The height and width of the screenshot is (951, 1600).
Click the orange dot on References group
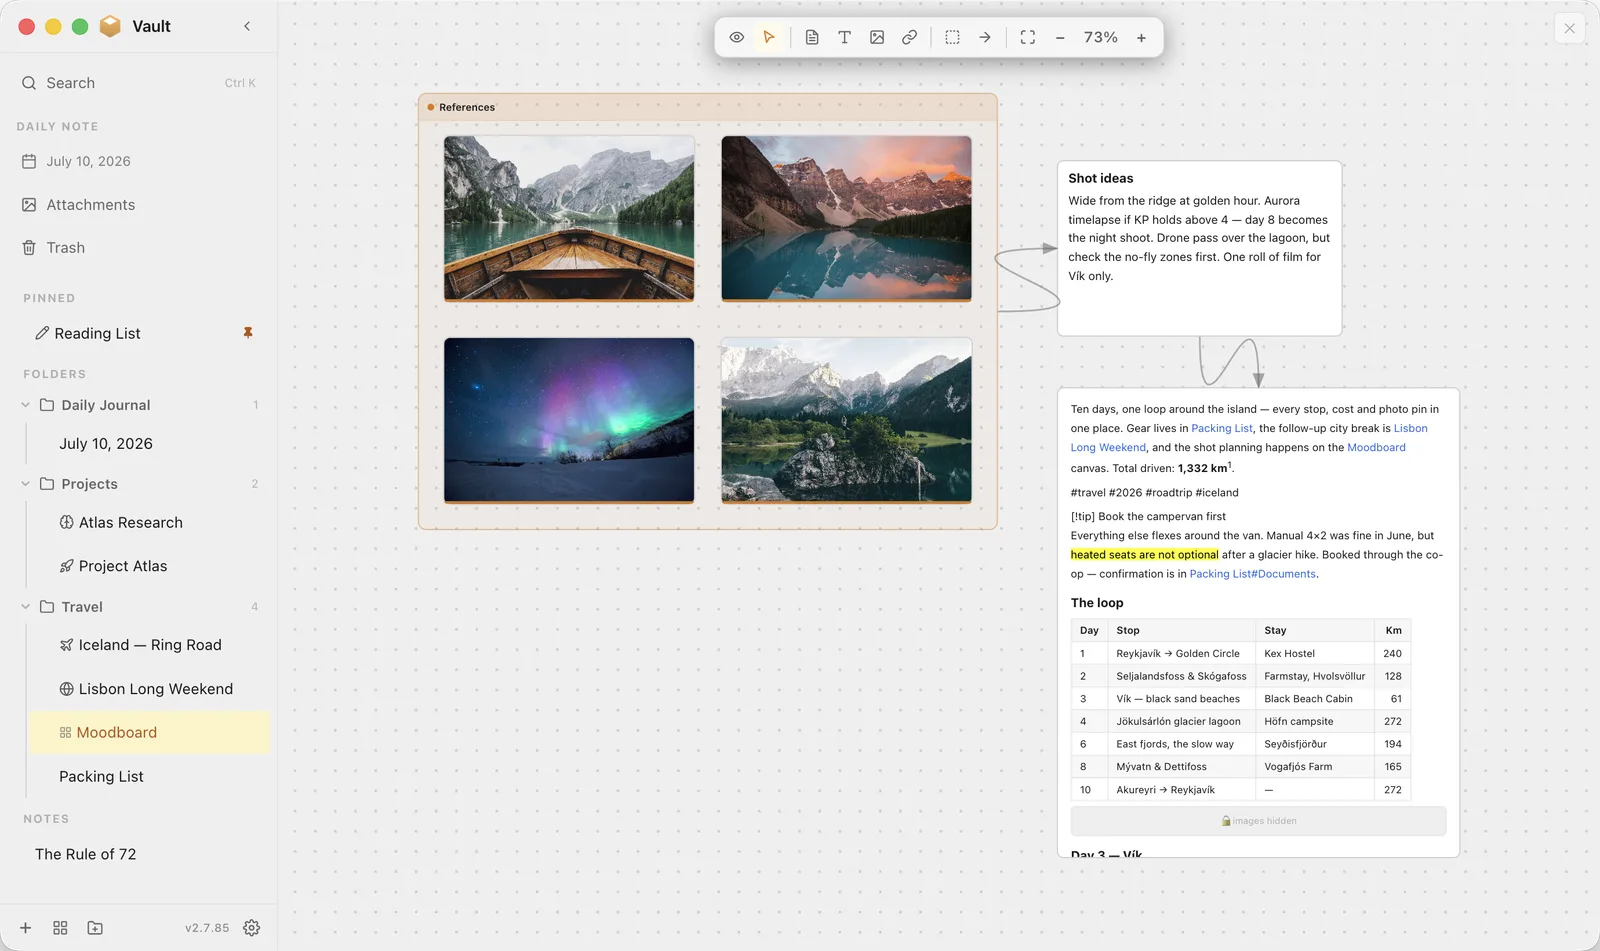pos(431,107)
